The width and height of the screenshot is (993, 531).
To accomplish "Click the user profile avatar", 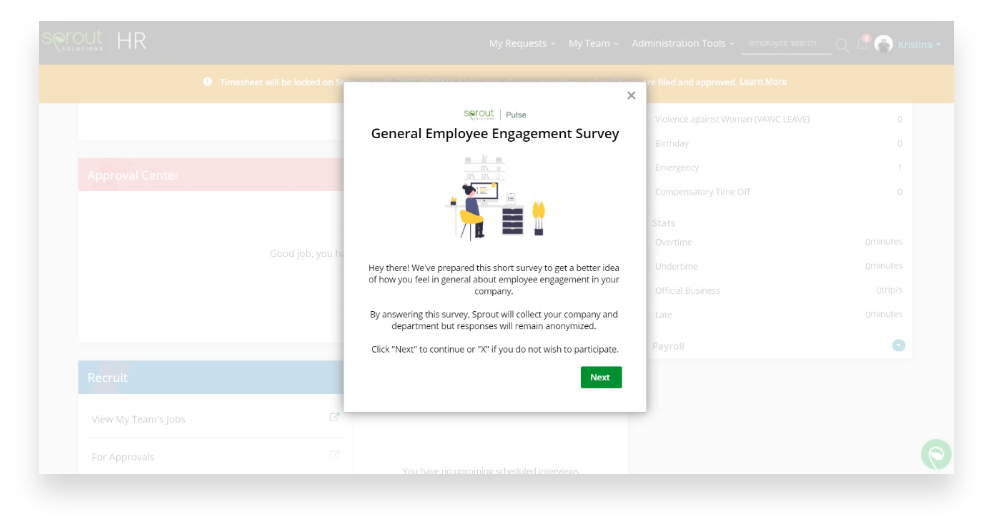I will (883, 44).
